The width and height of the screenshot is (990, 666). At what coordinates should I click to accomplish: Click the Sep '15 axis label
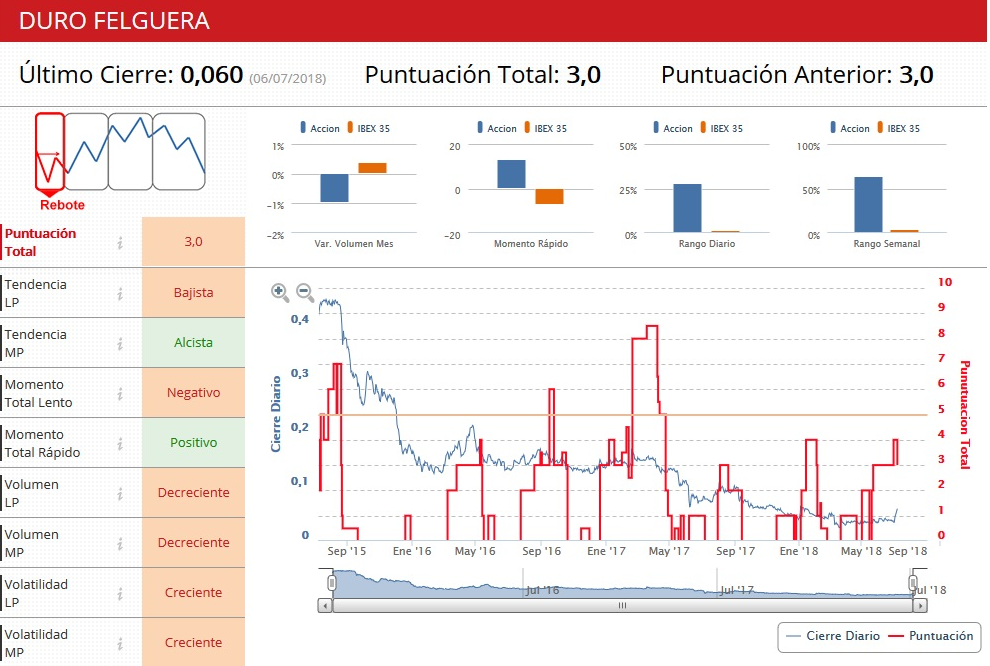click(347, 550)
